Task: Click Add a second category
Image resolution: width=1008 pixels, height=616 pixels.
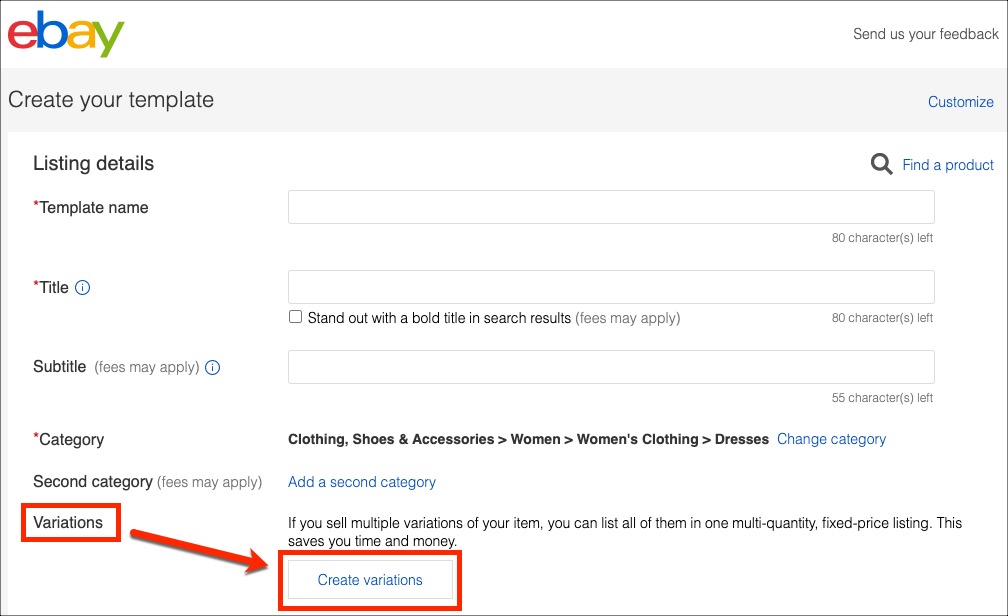Action: coord(362,482)
